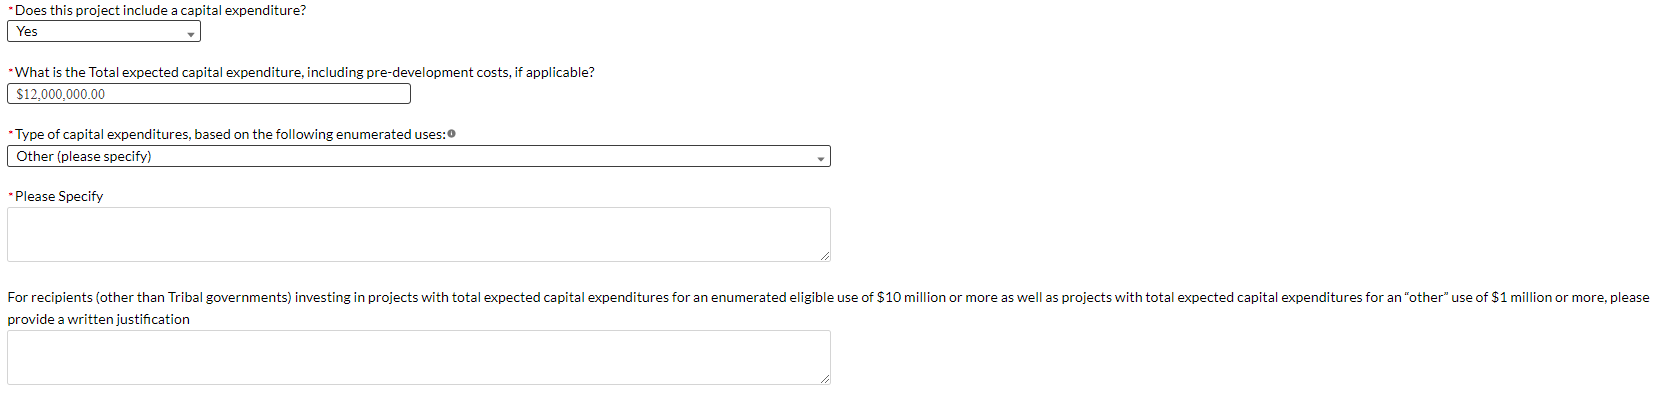1662x396 pixels.
Task: Click the required asterisk before Please Specify
Action: click(10, 194)
